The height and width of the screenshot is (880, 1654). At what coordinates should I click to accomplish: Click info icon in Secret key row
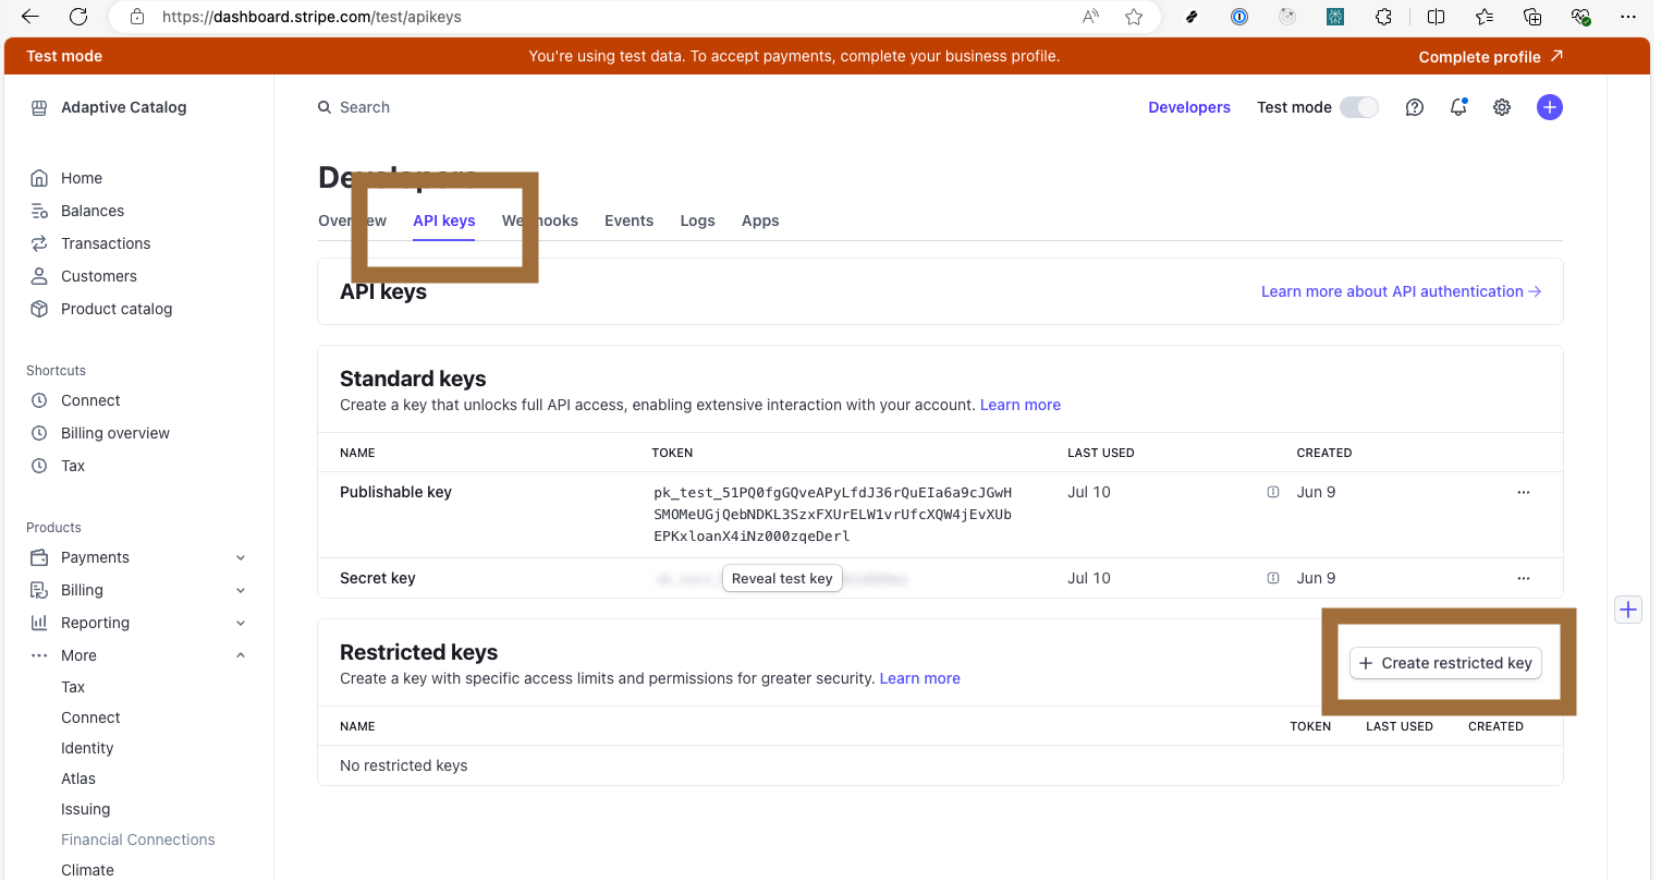[x=1273, y=578]
